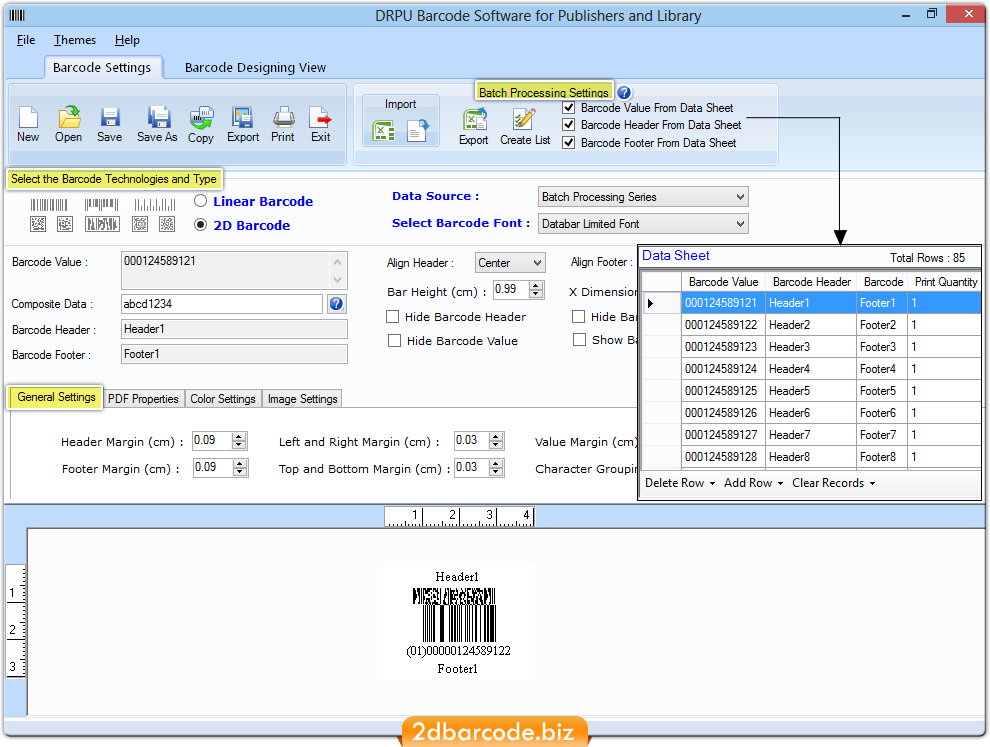Viewport: 990px width, 747px height.
Task: Select the Barcode Settings tab
Action: tap(102, 68)
